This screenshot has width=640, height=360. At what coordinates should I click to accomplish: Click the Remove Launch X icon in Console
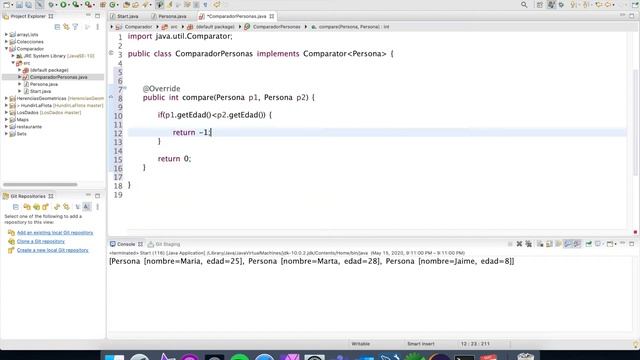tap(519, 244)
